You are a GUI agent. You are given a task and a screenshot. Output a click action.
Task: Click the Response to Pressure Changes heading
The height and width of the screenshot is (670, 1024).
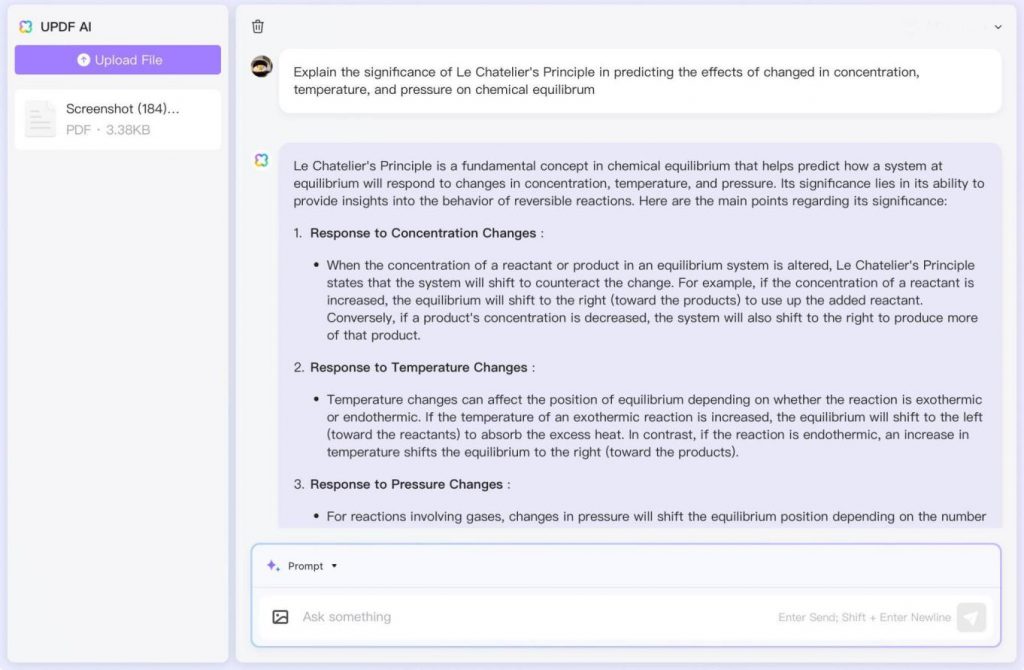point(406,484)
